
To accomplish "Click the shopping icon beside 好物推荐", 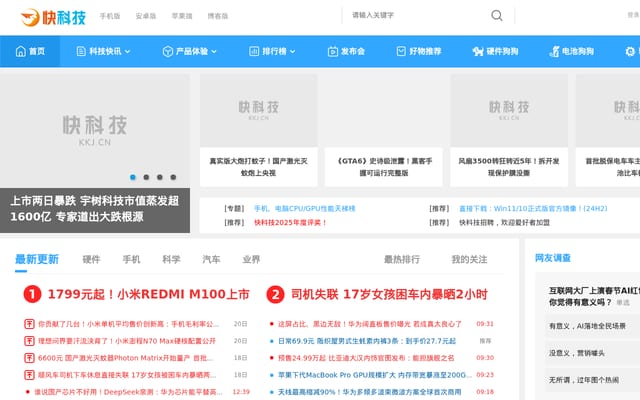I will [401, 51].
